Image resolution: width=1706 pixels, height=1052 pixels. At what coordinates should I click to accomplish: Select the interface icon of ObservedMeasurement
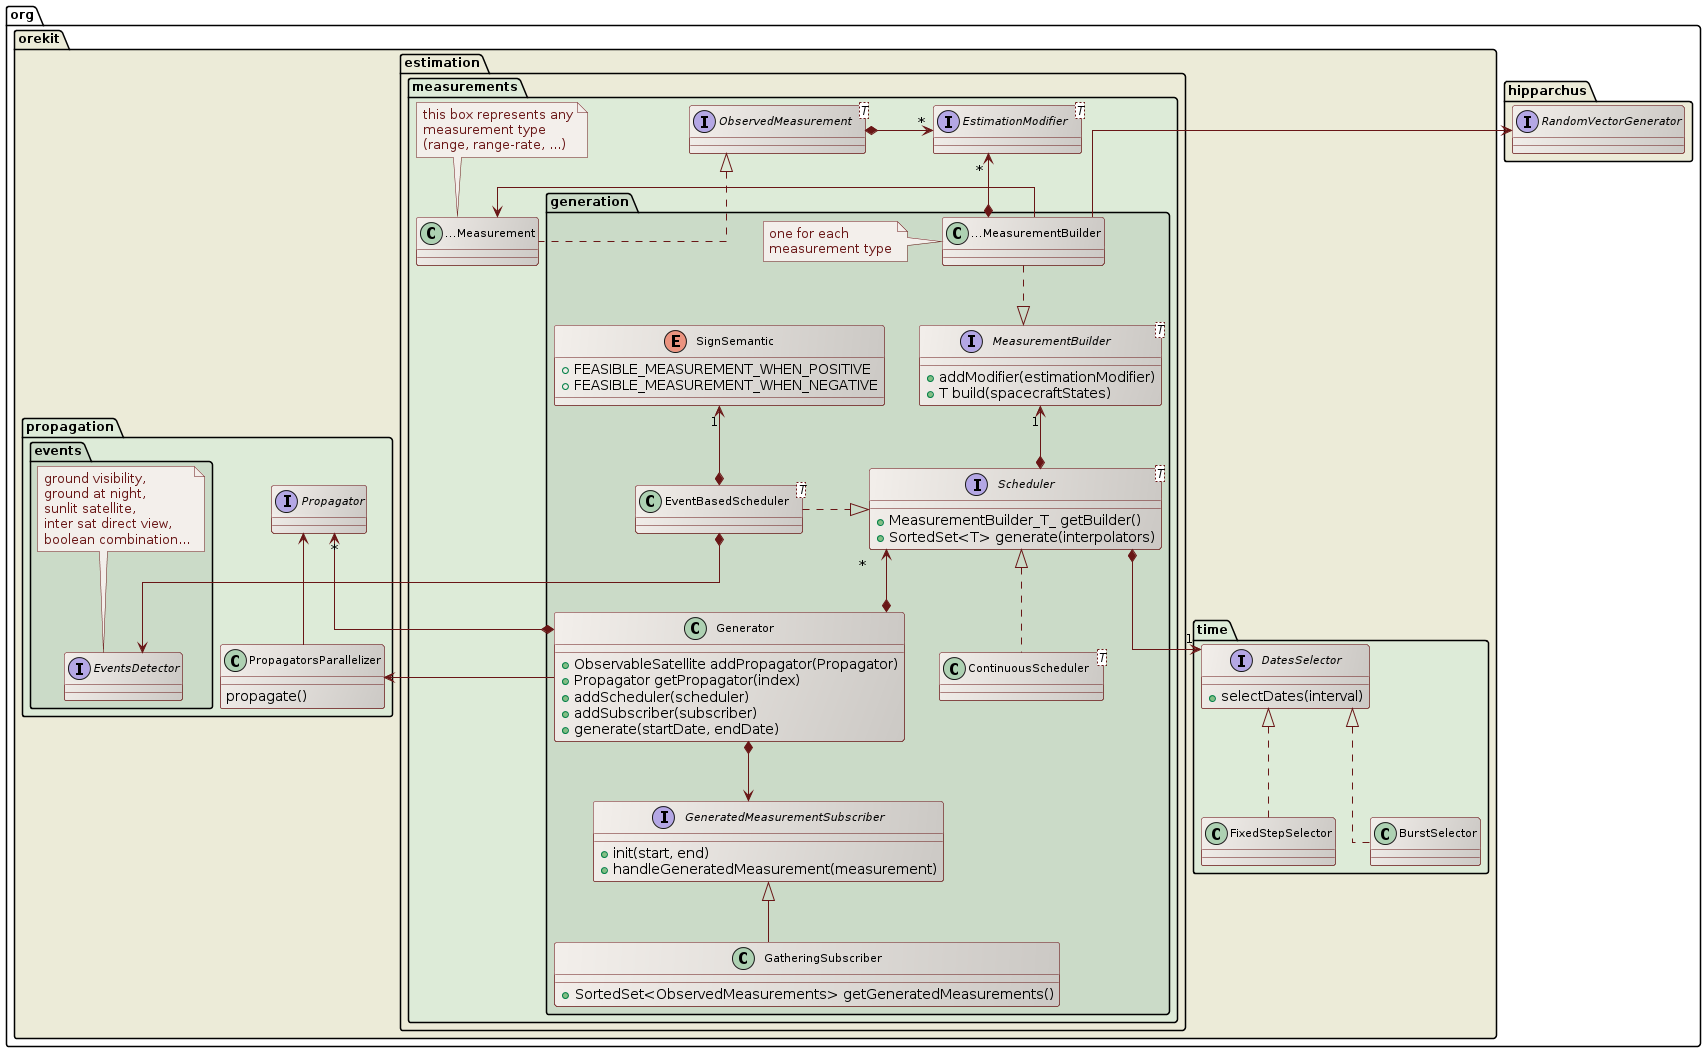[x=703, y=122]
